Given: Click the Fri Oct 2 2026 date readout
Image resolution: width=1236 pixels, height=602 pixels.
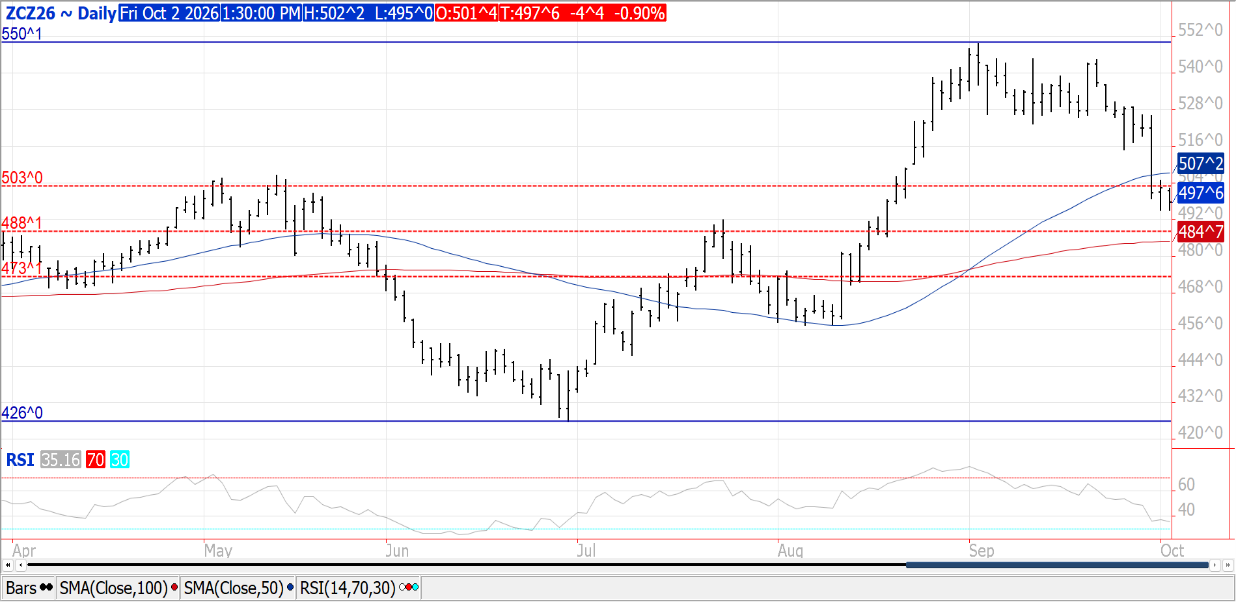Looking at the screenshot, I should pos(168,14).
